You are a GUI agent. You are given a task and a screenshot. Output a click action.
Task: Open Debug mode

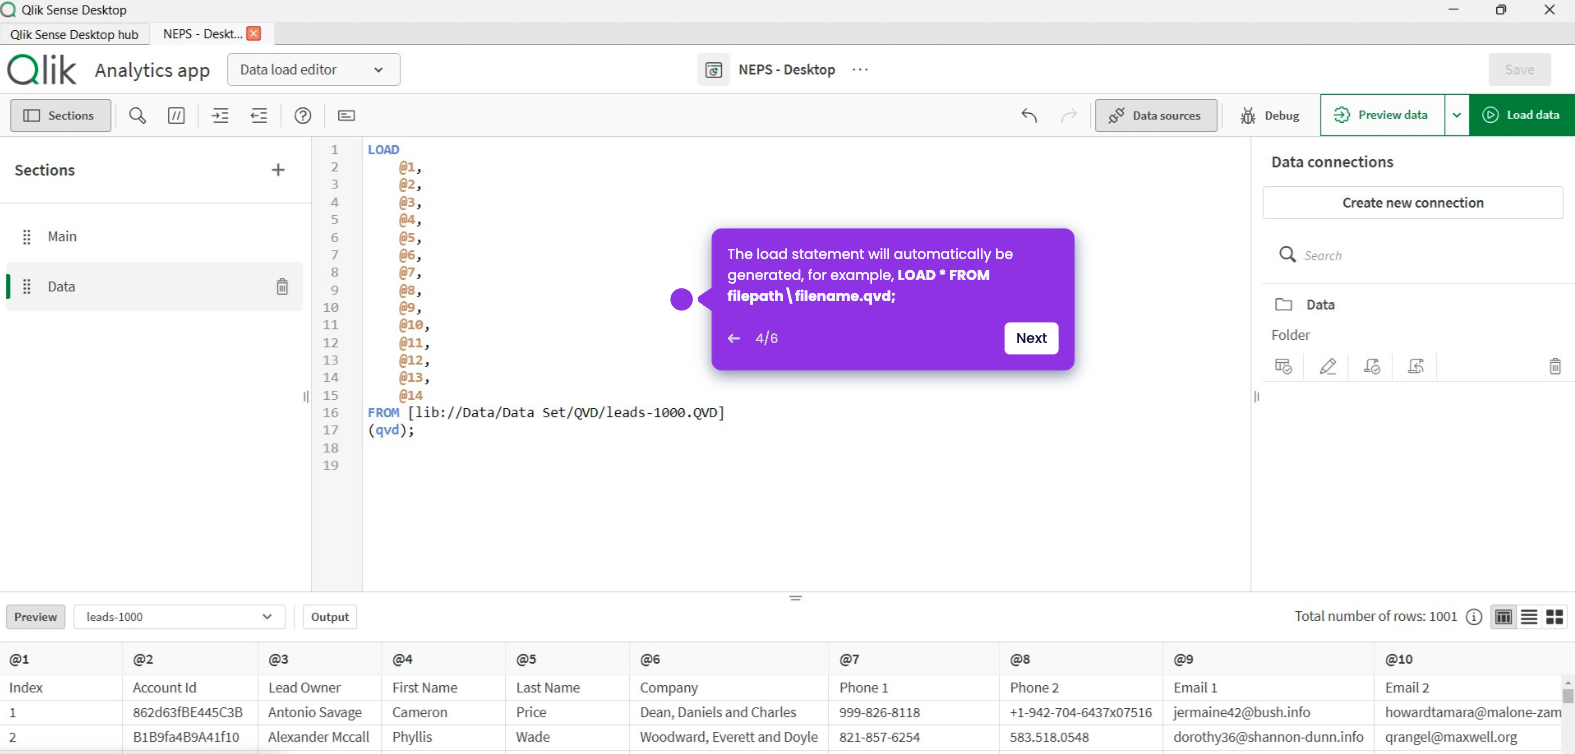pyautogui.click(x=1270, y=115)
